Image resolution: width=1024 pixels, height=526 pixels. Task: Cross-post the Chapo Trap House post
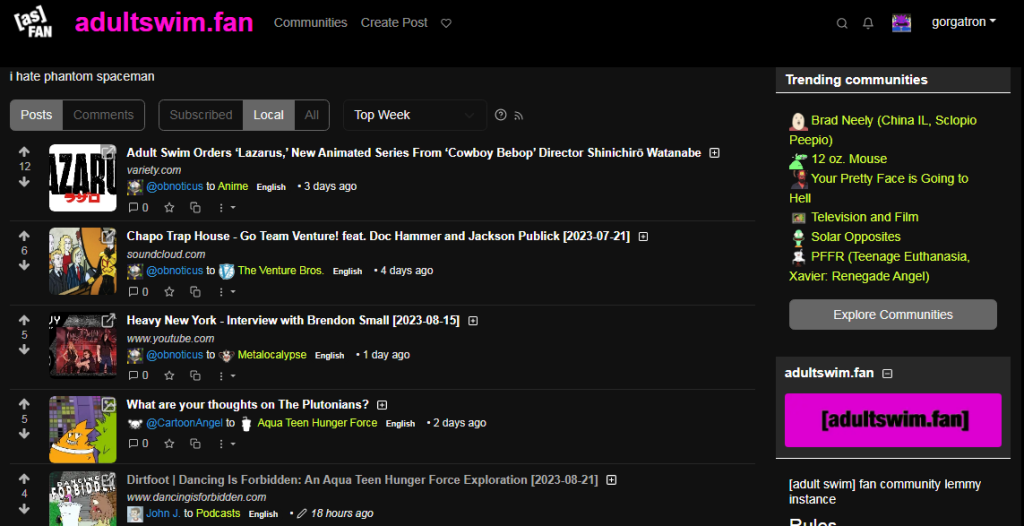195,291
